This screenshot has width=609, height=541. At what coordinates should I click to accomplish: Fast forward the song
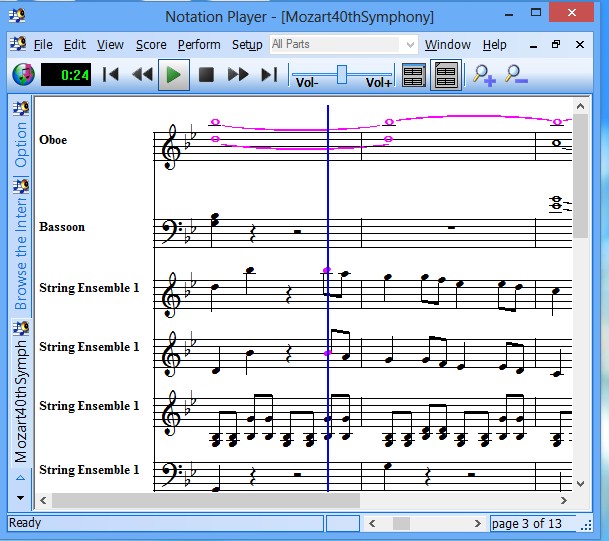point(238,74)
